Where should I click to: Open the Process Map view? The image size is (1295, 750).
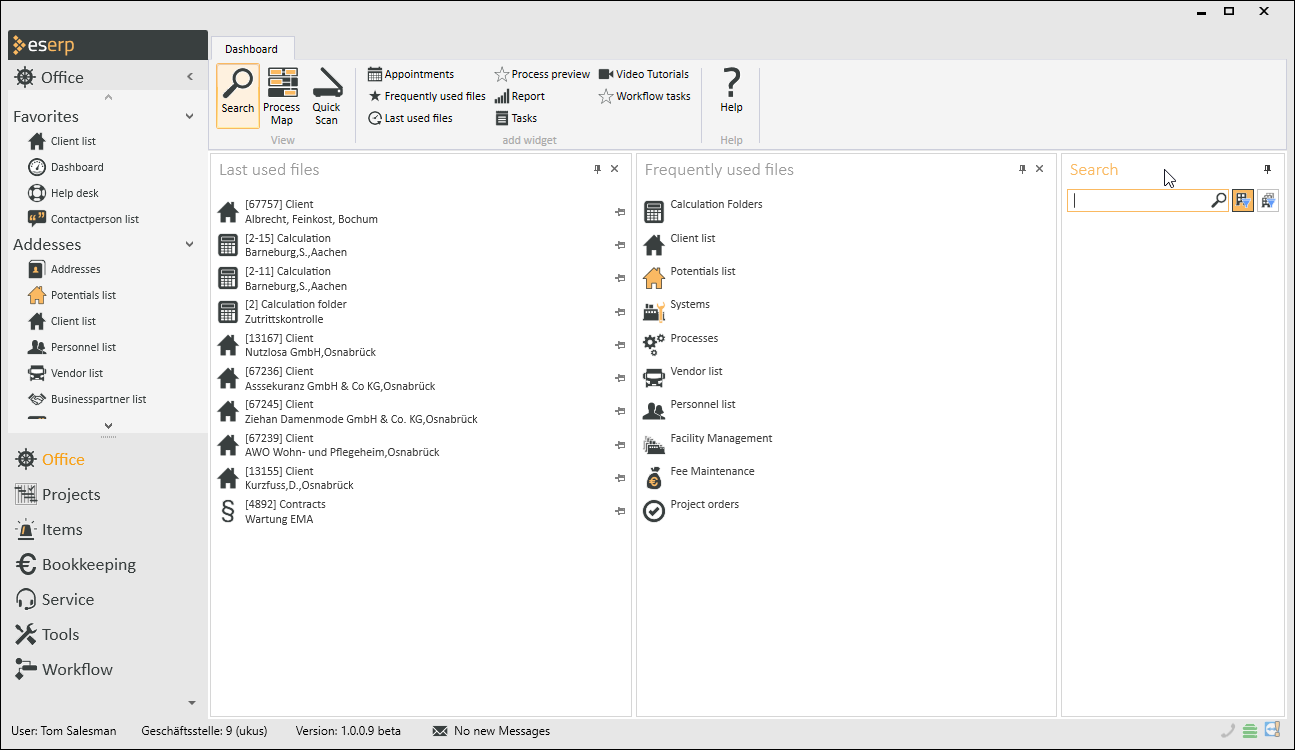[x=282, y=95]
